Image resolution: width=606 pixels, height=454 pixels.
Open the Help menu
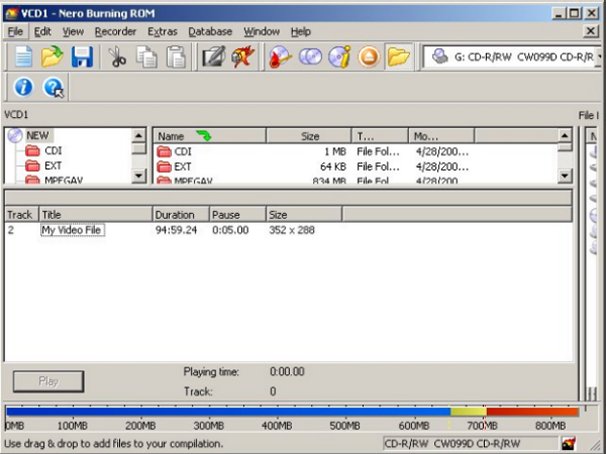coord(301,31)
